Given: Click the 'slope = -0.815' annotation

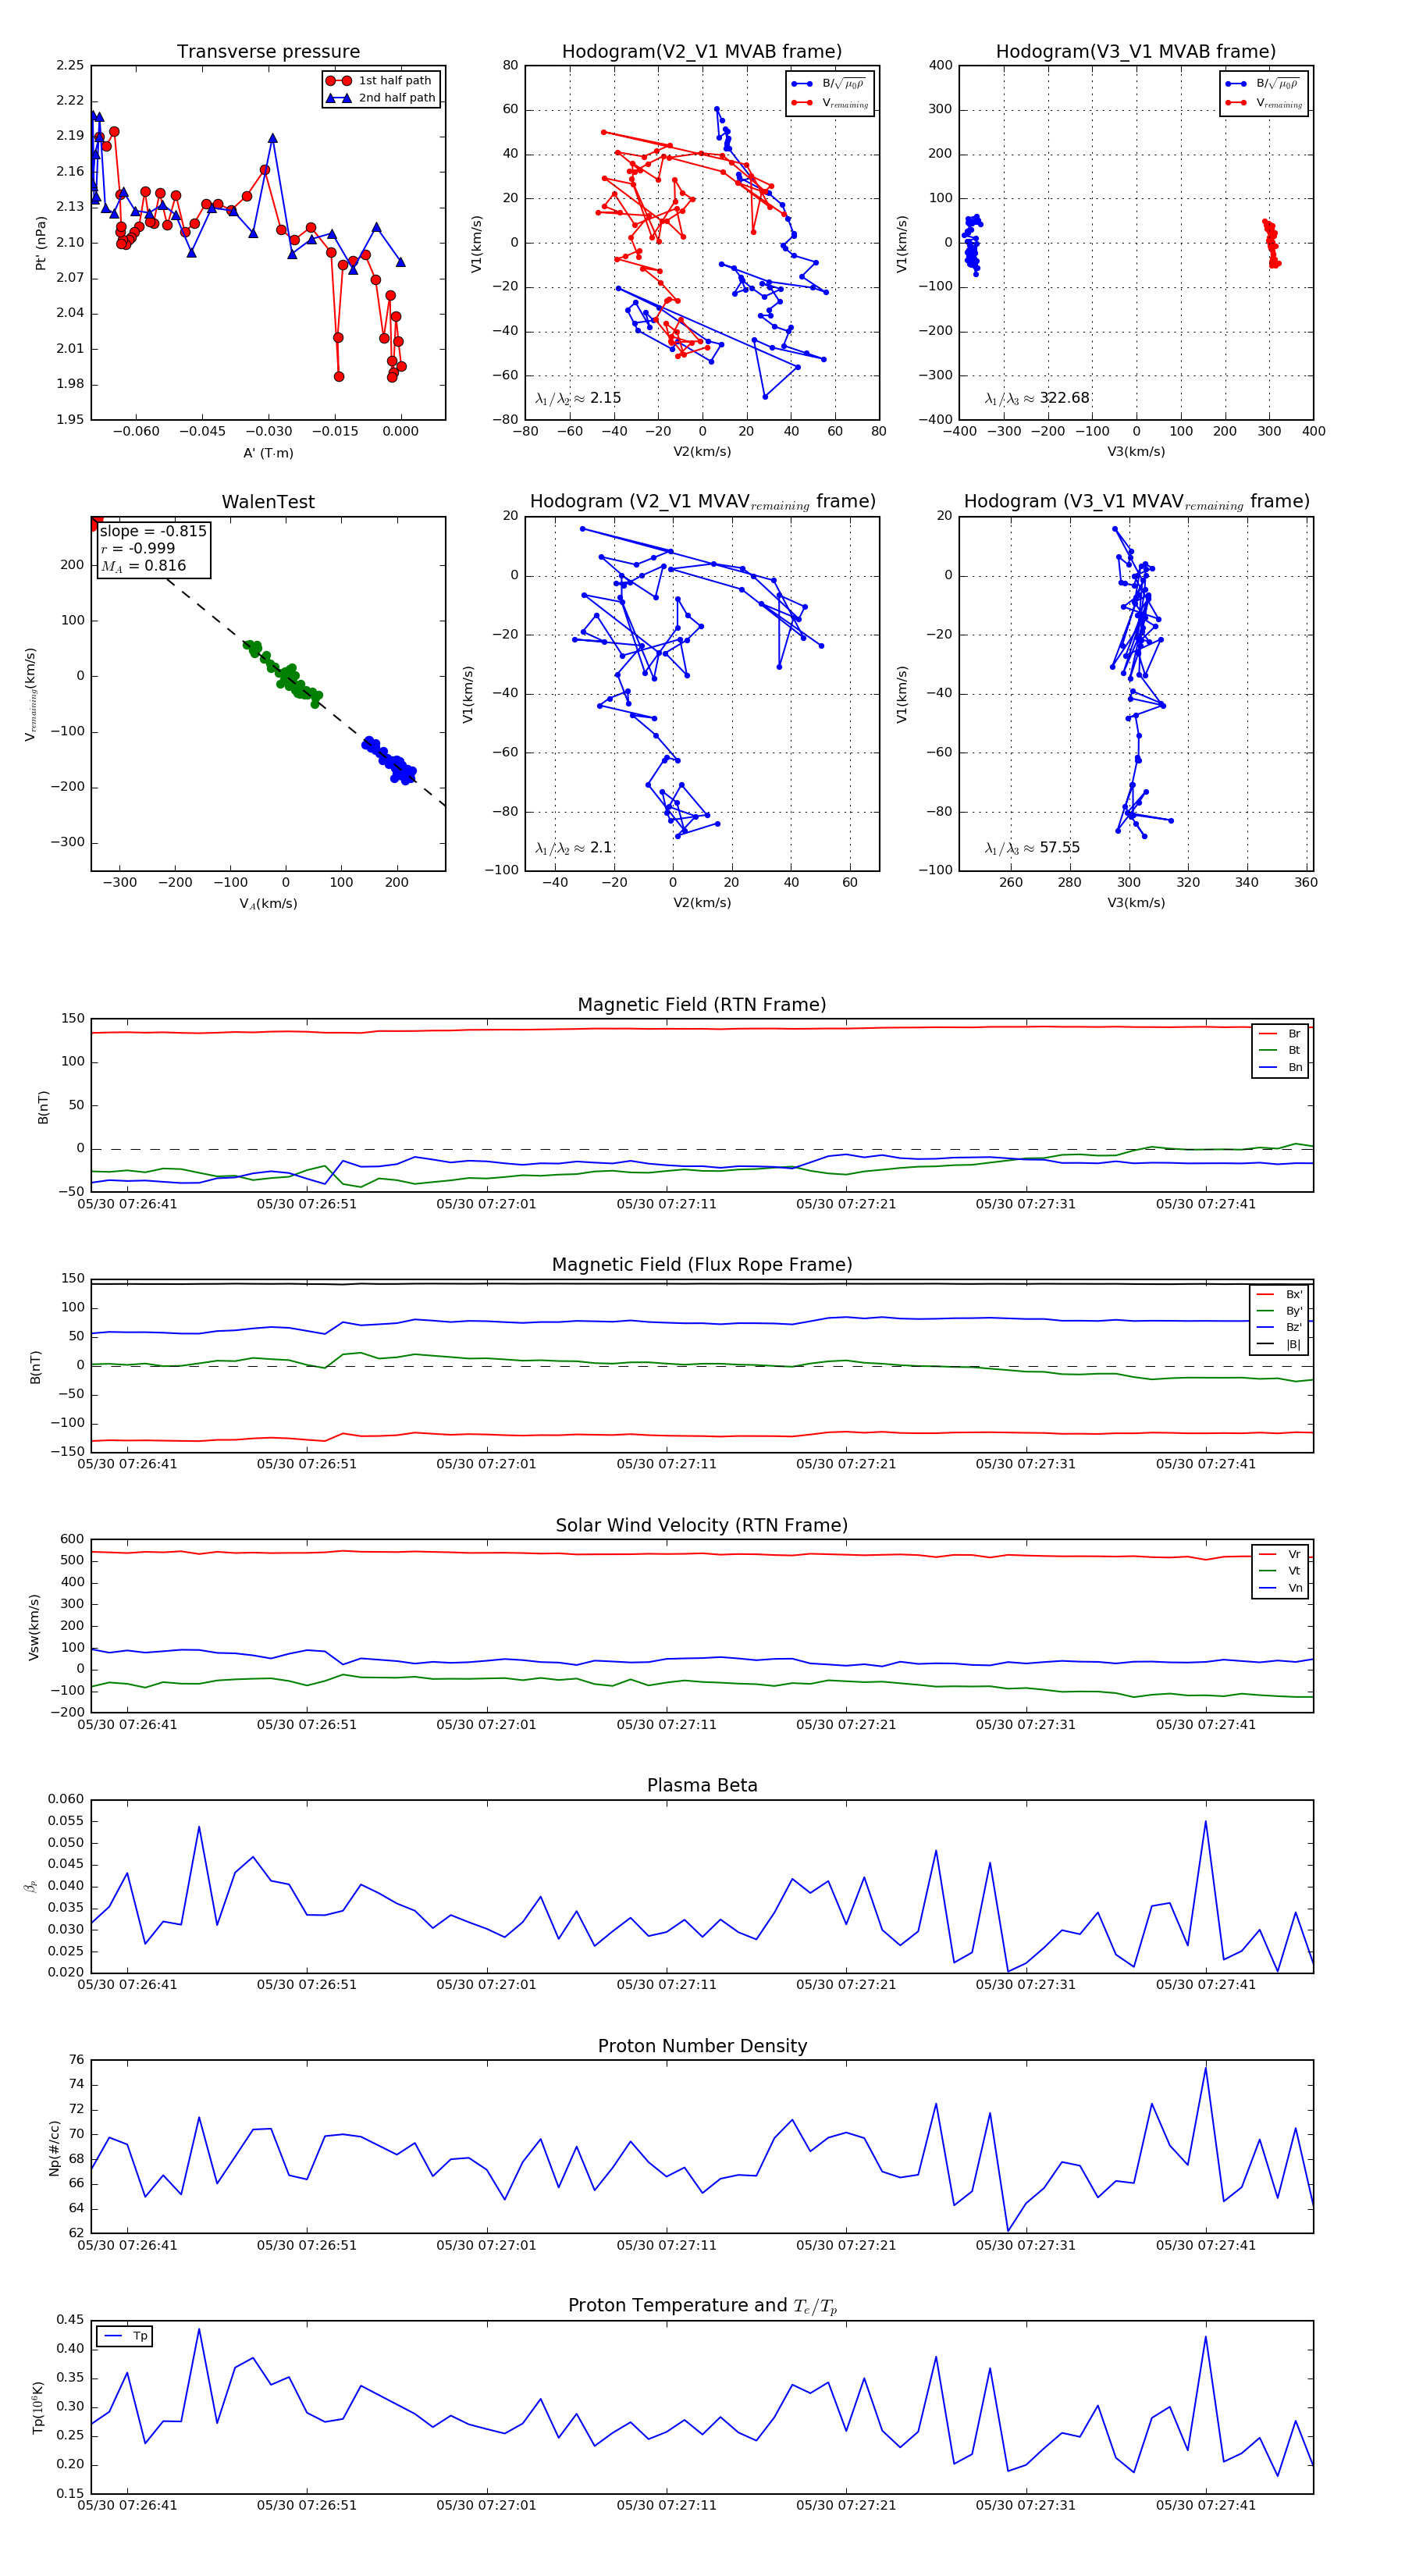Looking at the screenshot, I should point(153,531).
